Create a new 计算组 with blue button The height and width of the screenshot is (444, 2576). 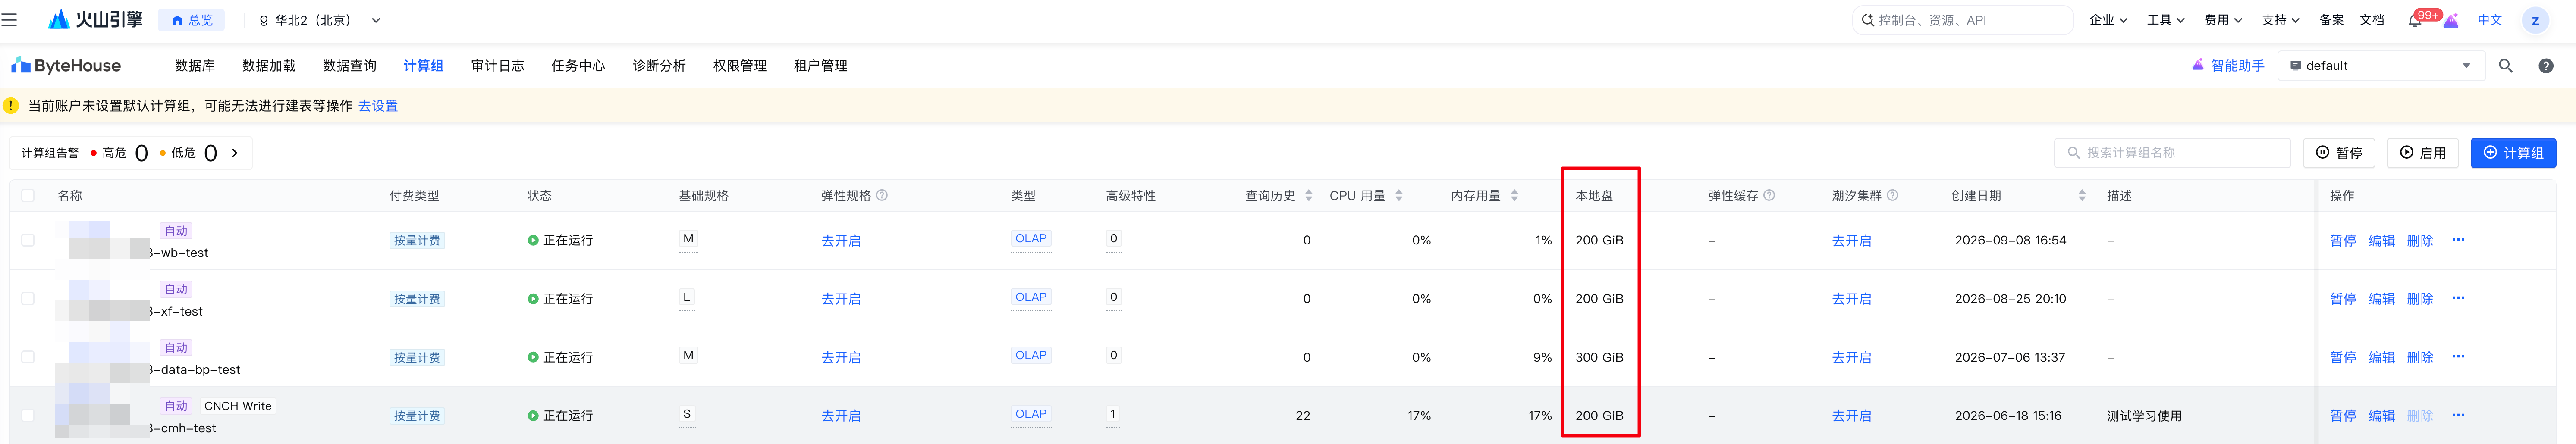coord(2513,153)
